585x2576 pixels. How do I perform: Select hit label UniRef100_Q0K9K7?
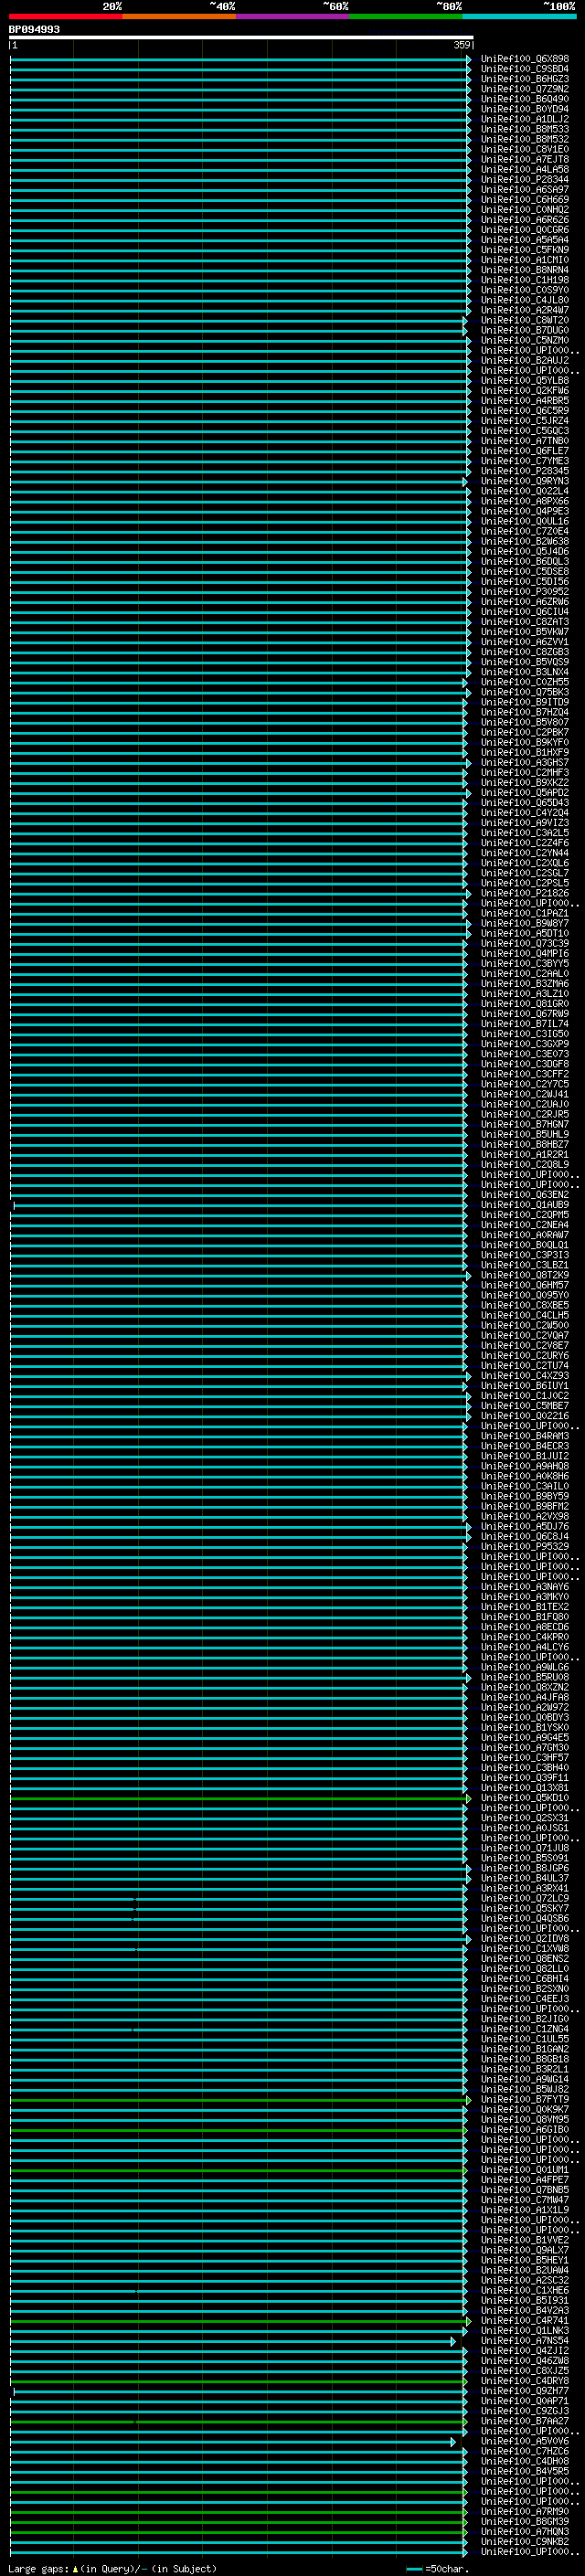[525, 2110]
